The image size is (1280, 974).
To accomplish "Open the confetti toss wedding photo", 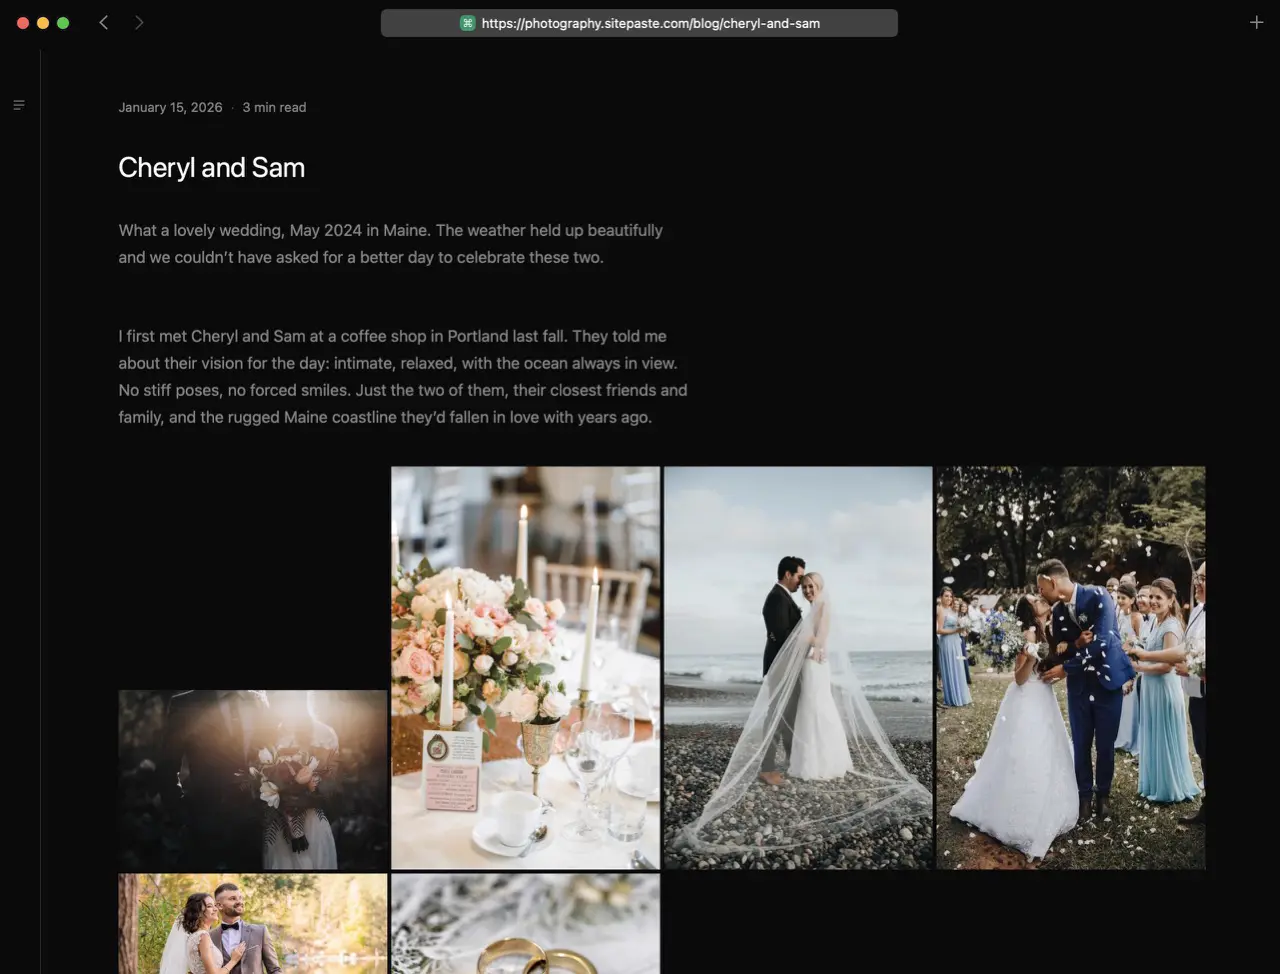I will pyautogui.click(x=1070, y=667).
